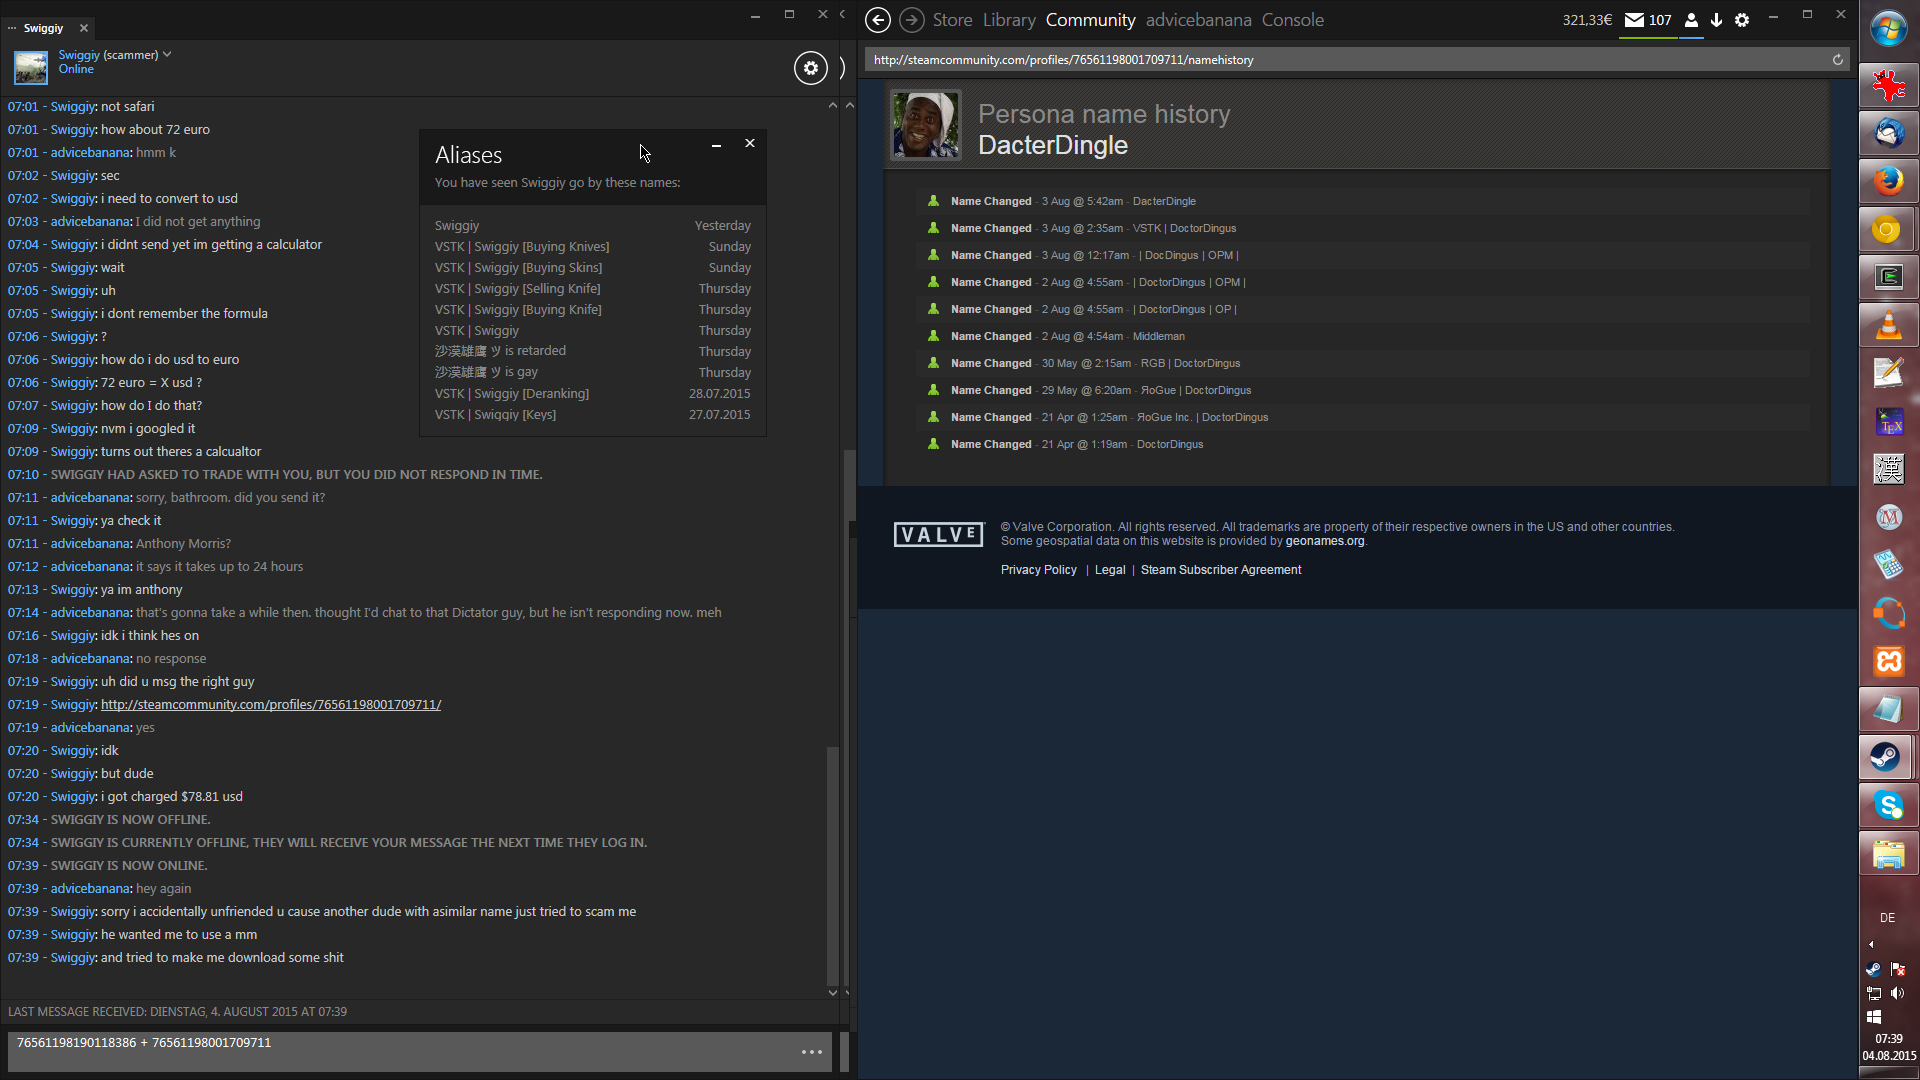Go back using the browser back arrow
Screen dimensions: 1920x1080
pyautogui.click(x=877, y=20)
